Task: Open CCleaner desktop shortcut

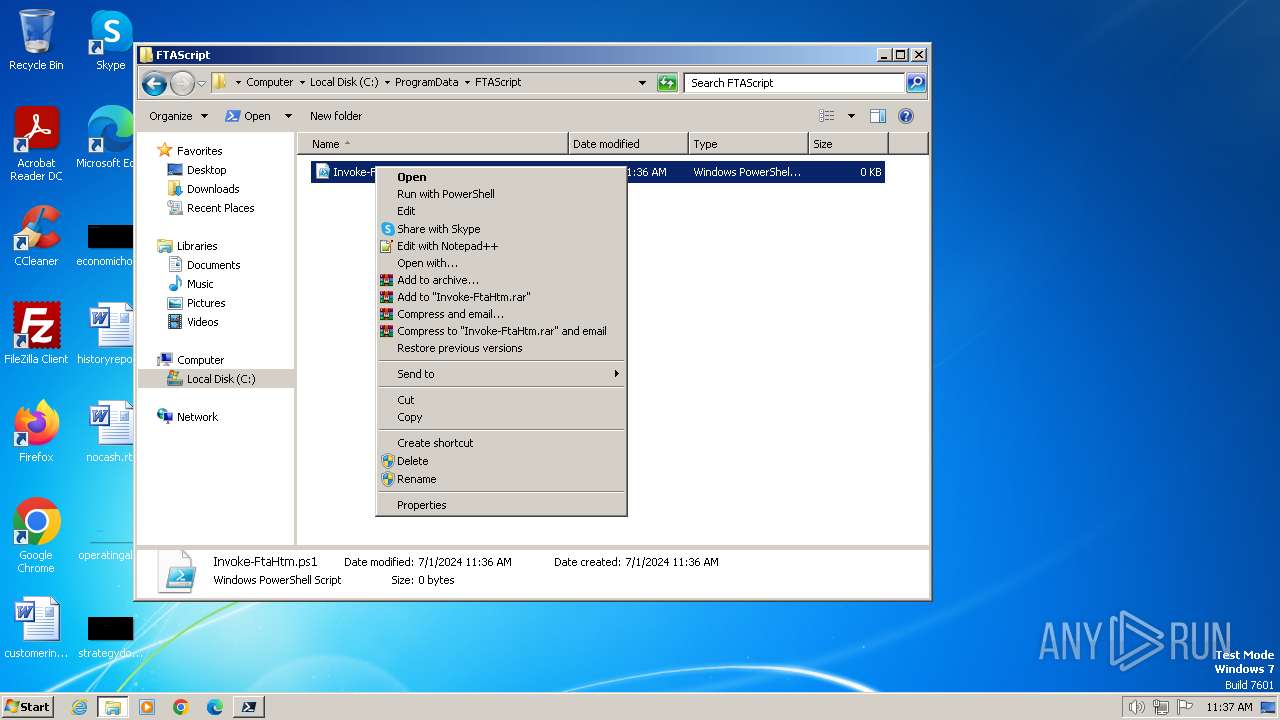Action: click(x=36, y=236)
